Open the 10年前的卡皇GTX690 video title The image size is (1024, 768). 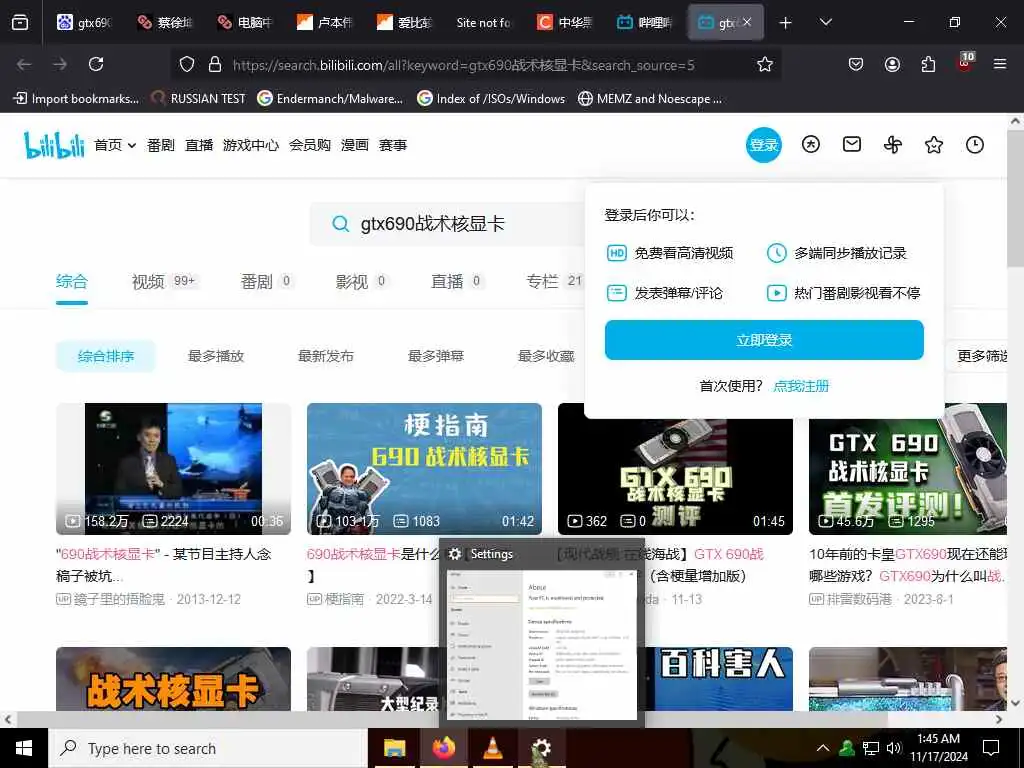click(908, 565)
